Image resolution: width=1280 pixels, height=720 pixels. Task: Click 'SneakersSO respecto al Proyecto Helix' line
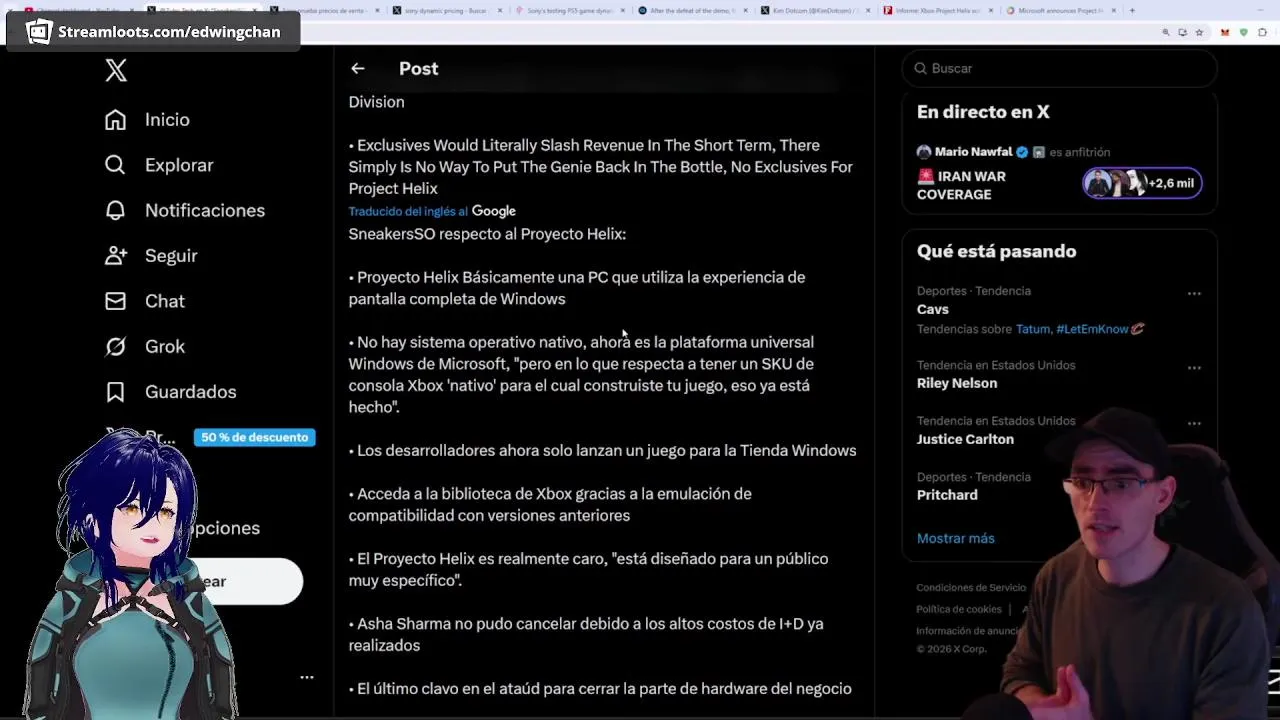pyautogui.click(x=487, y=234)
